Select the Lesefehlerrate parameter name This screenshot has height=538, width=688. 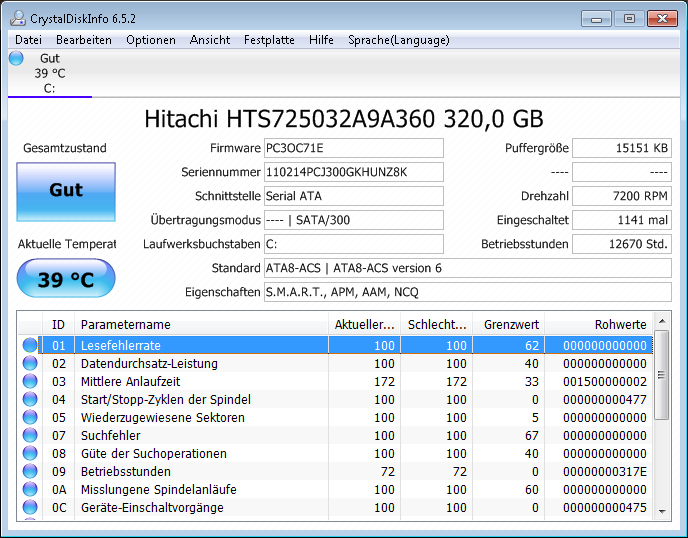tap(121, 346)
